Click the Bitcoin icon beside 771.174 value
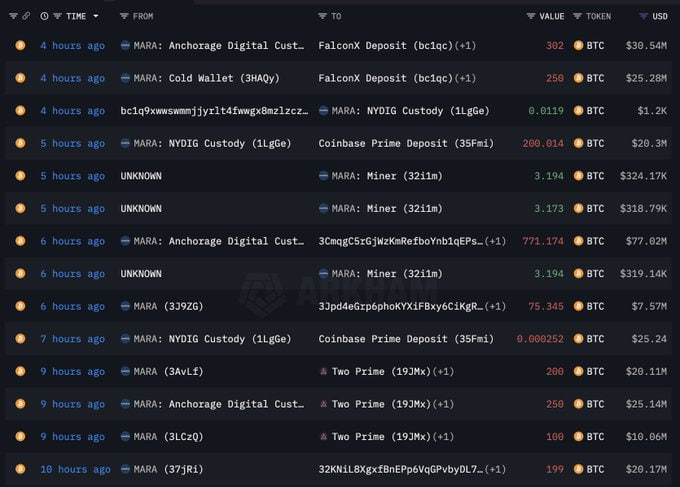Image resolution: width=680 pixels, height=487 pixels. coord(578,241)
